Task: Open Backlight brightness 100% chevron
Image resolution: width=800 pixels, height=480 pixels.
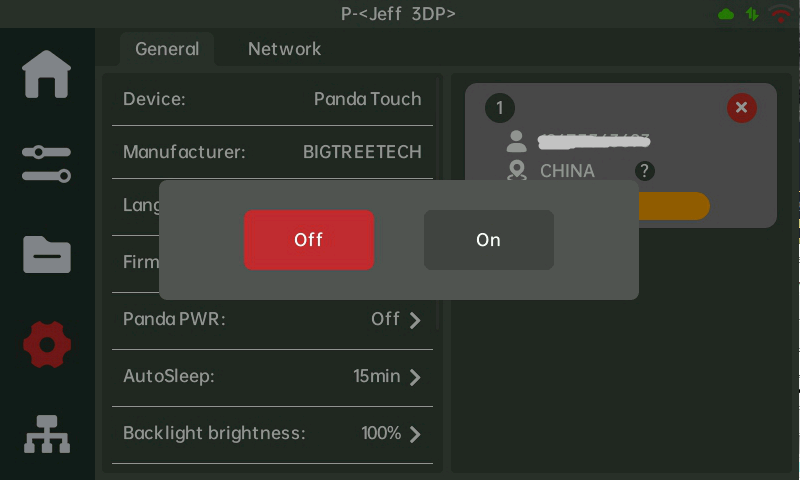Action: click(415, 434)
